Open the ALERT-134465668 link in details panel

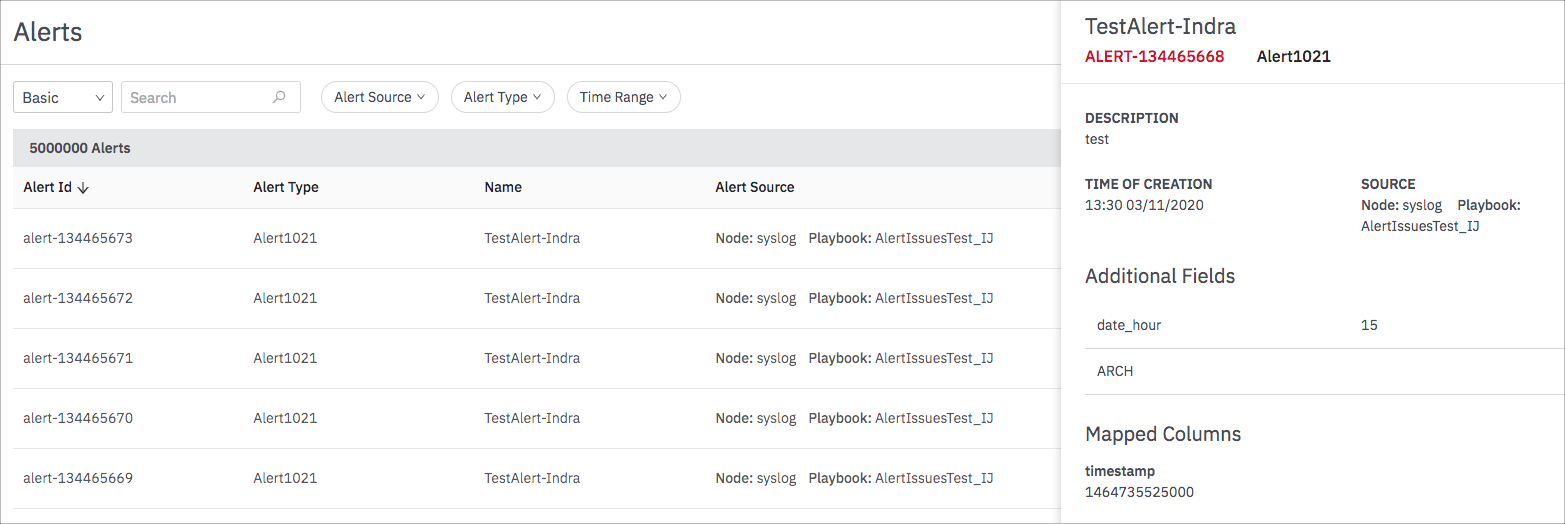1154,57
